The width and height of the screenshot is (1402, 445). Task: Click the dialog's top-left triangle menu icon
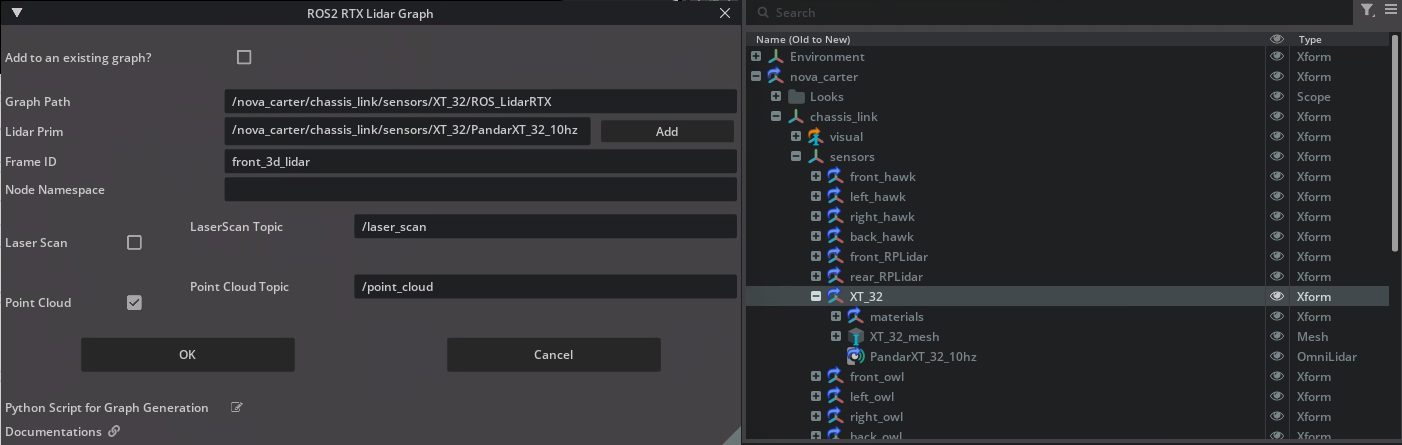click(17, 13)
